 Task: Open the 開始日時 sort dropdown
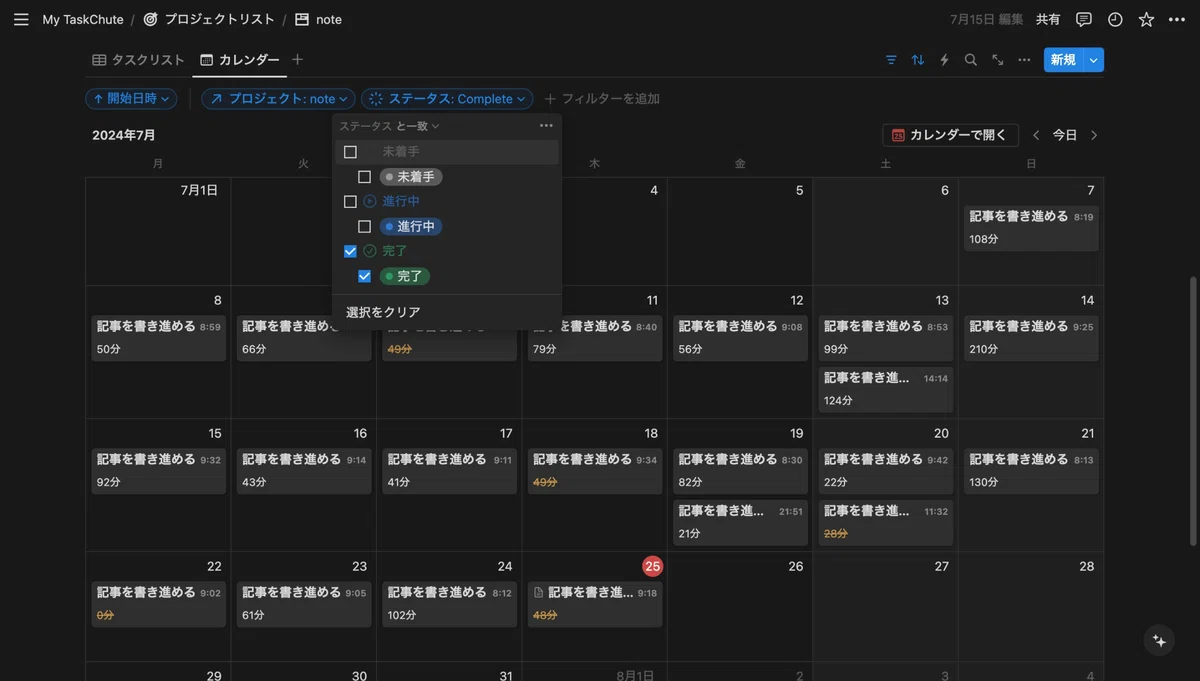pos(131,99)
